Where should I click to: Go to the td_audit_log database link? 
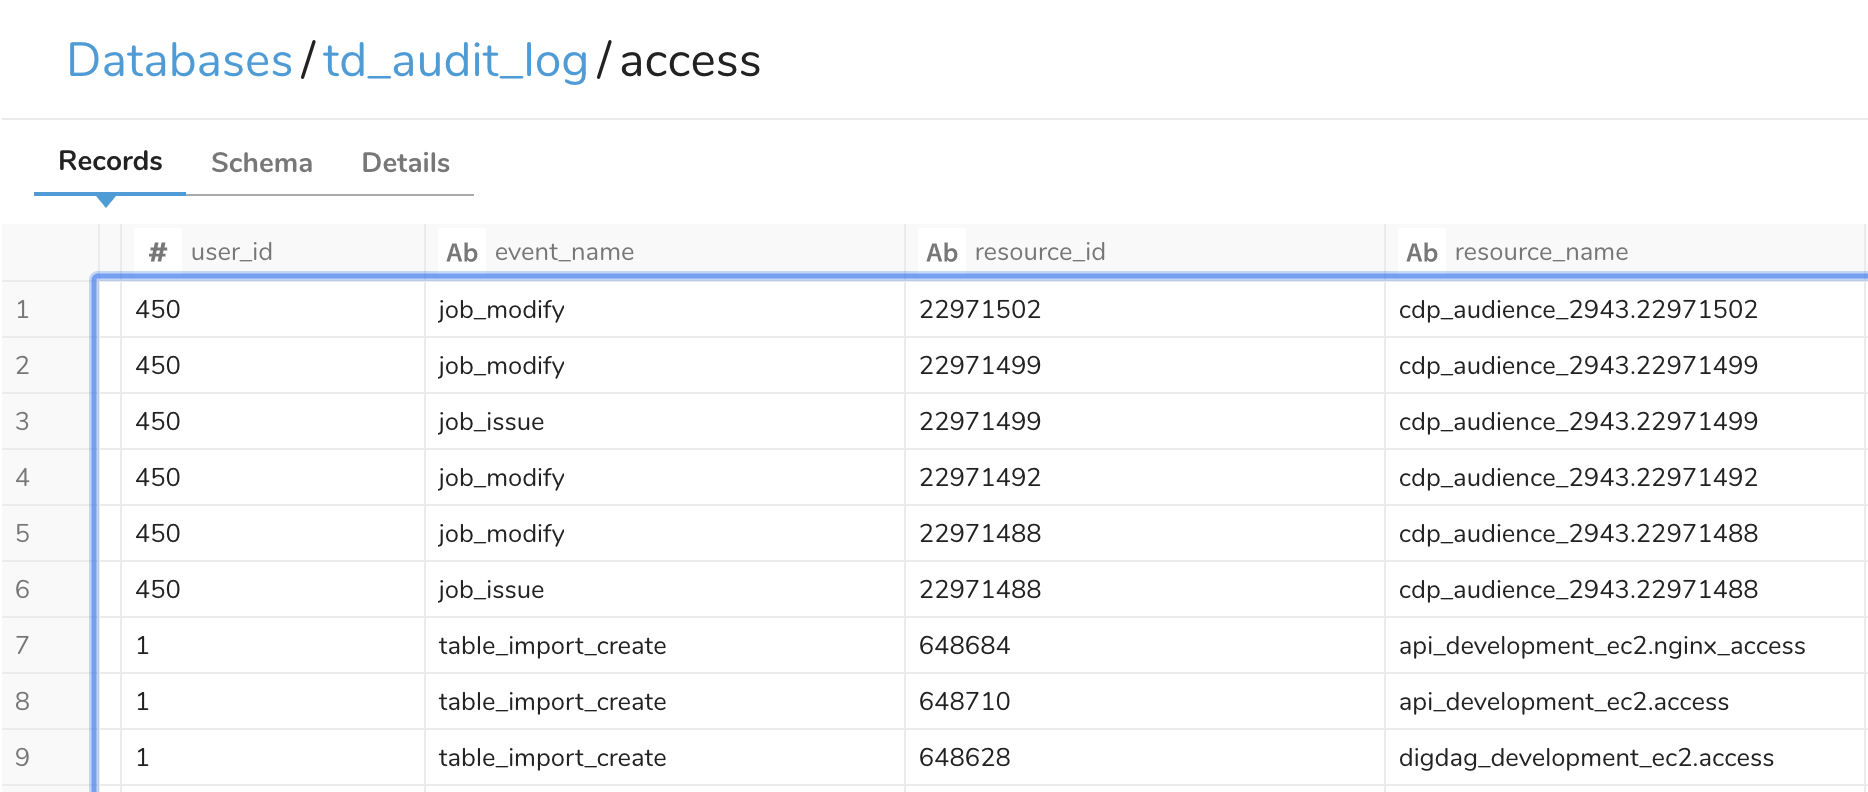pos(455,61)
